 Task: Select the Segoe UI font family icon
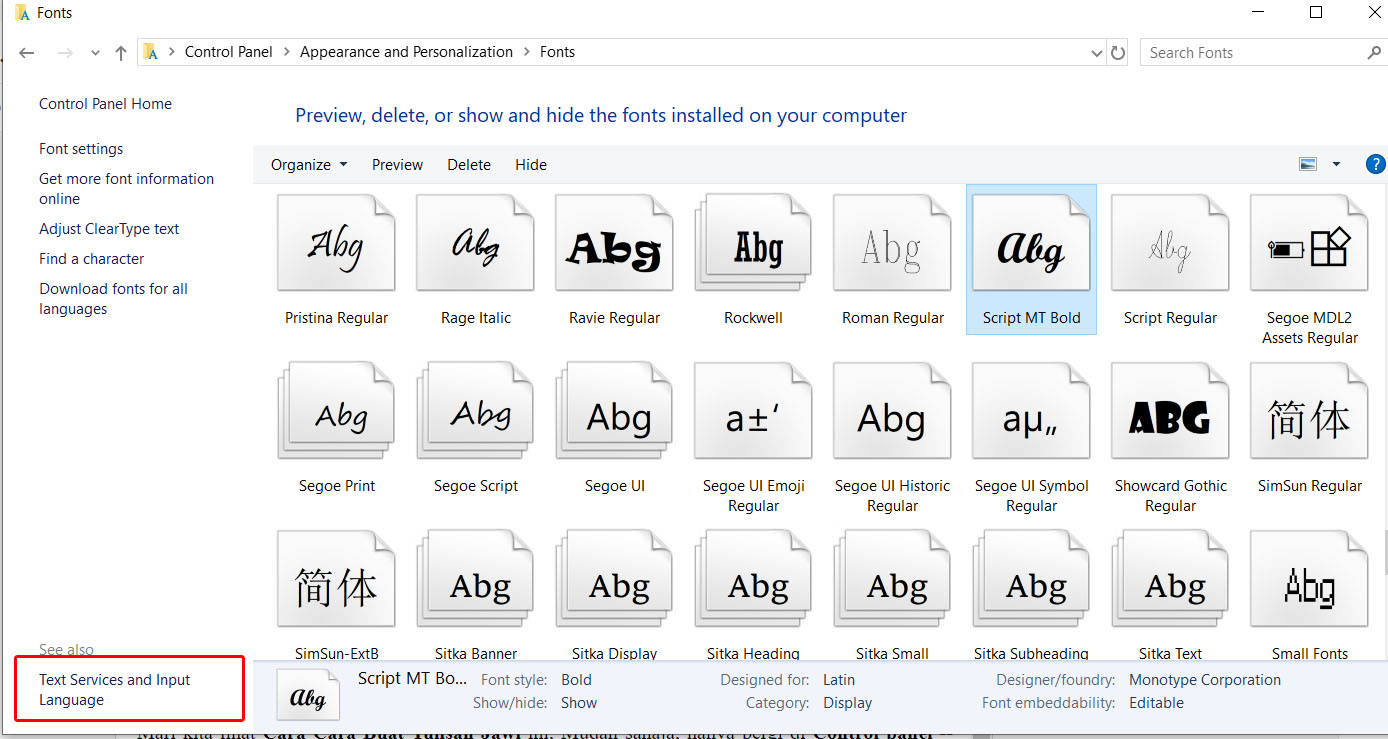pyautogui.click(x=614, y=411)
